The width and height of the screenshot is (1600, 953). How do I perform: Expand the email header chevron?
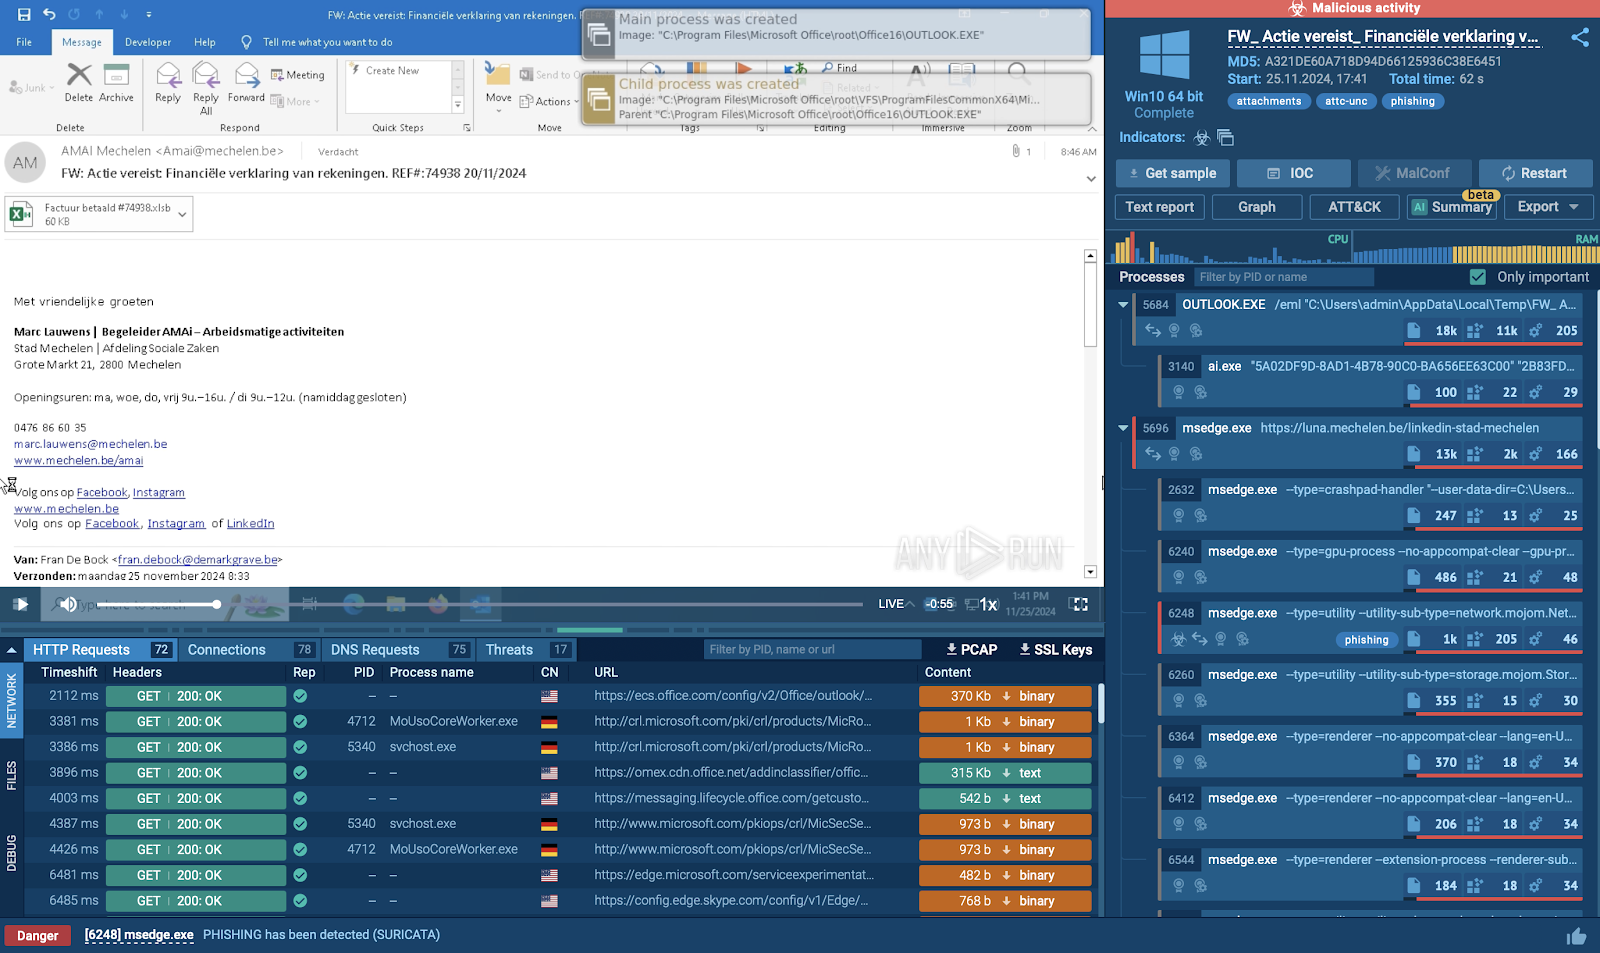click(1091, 179)
